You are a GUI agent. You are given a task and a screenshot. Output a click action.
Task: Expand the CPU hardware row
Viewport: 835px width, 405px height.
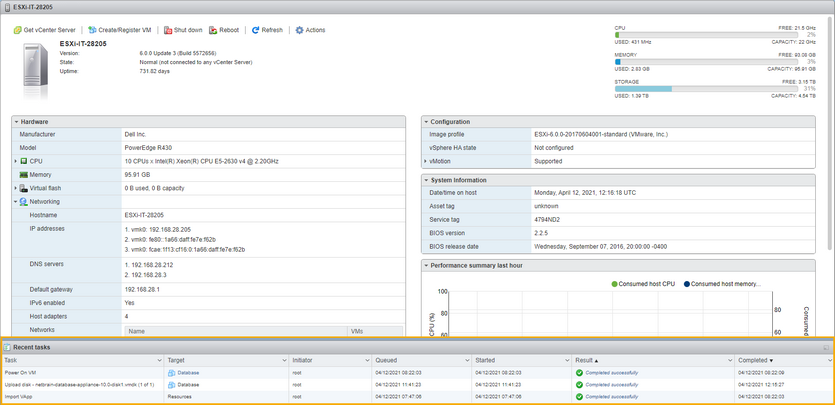16,161
